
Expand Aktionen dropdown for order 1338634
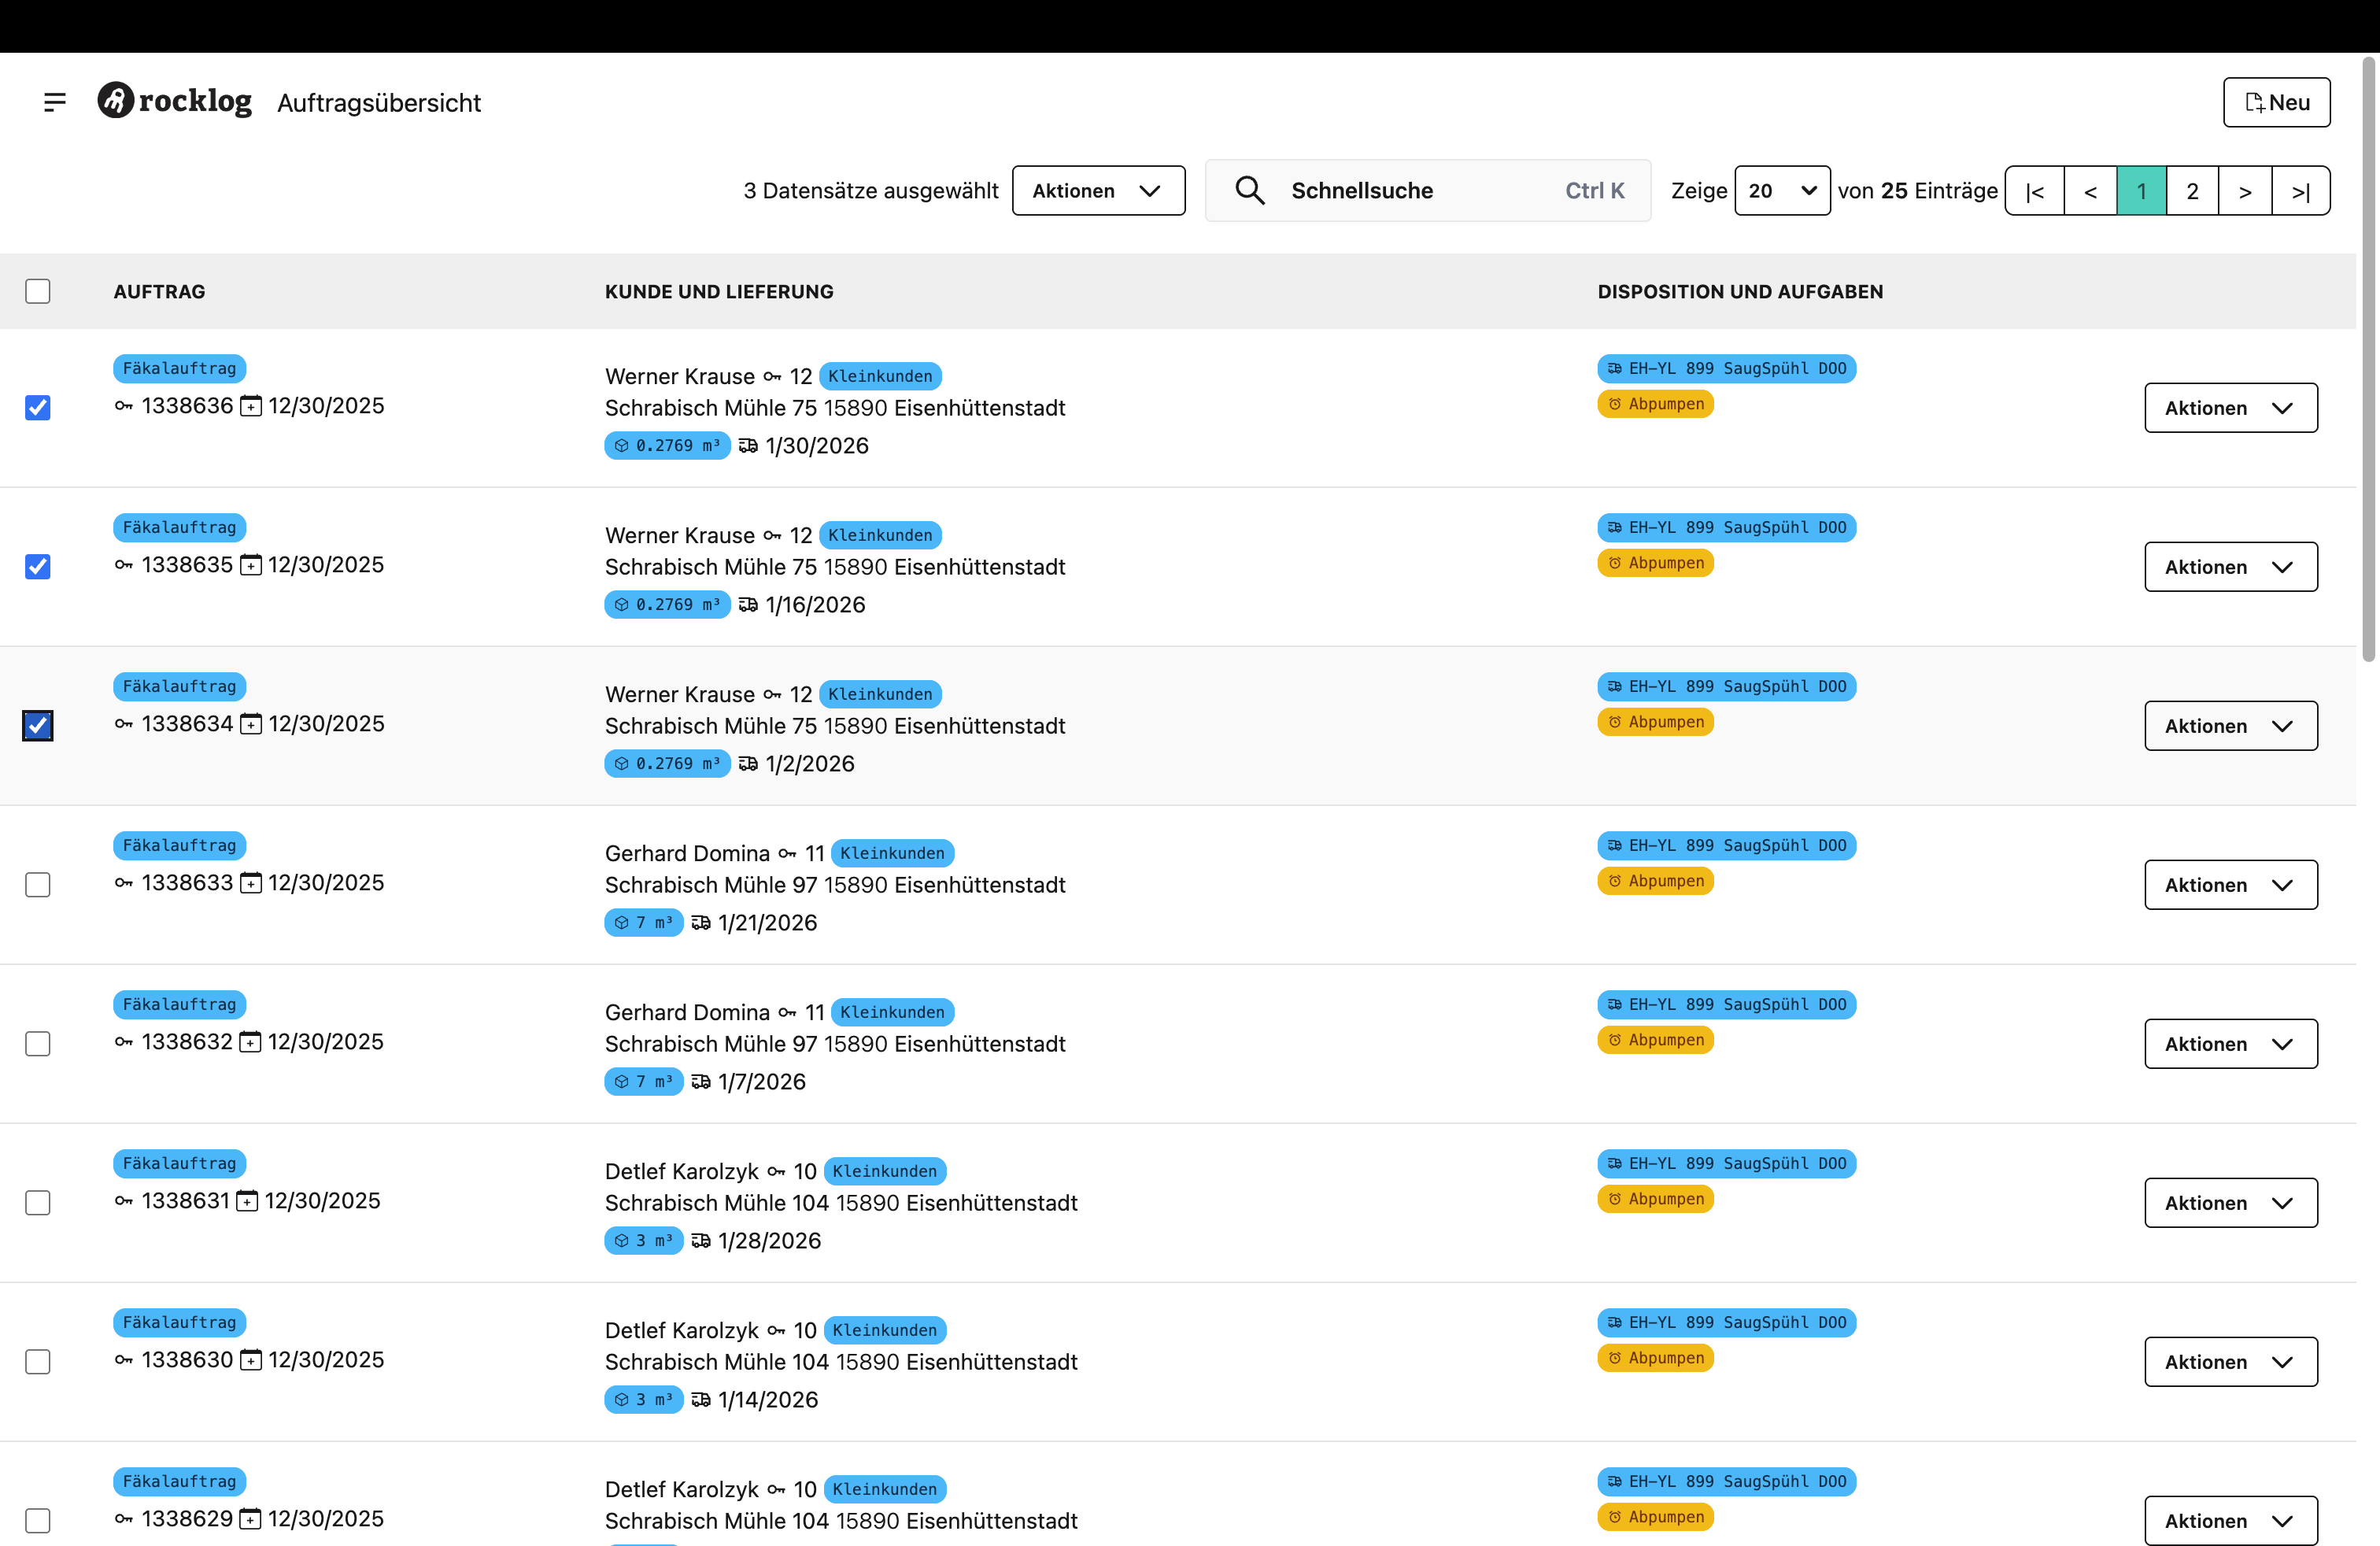point(2230,726)
